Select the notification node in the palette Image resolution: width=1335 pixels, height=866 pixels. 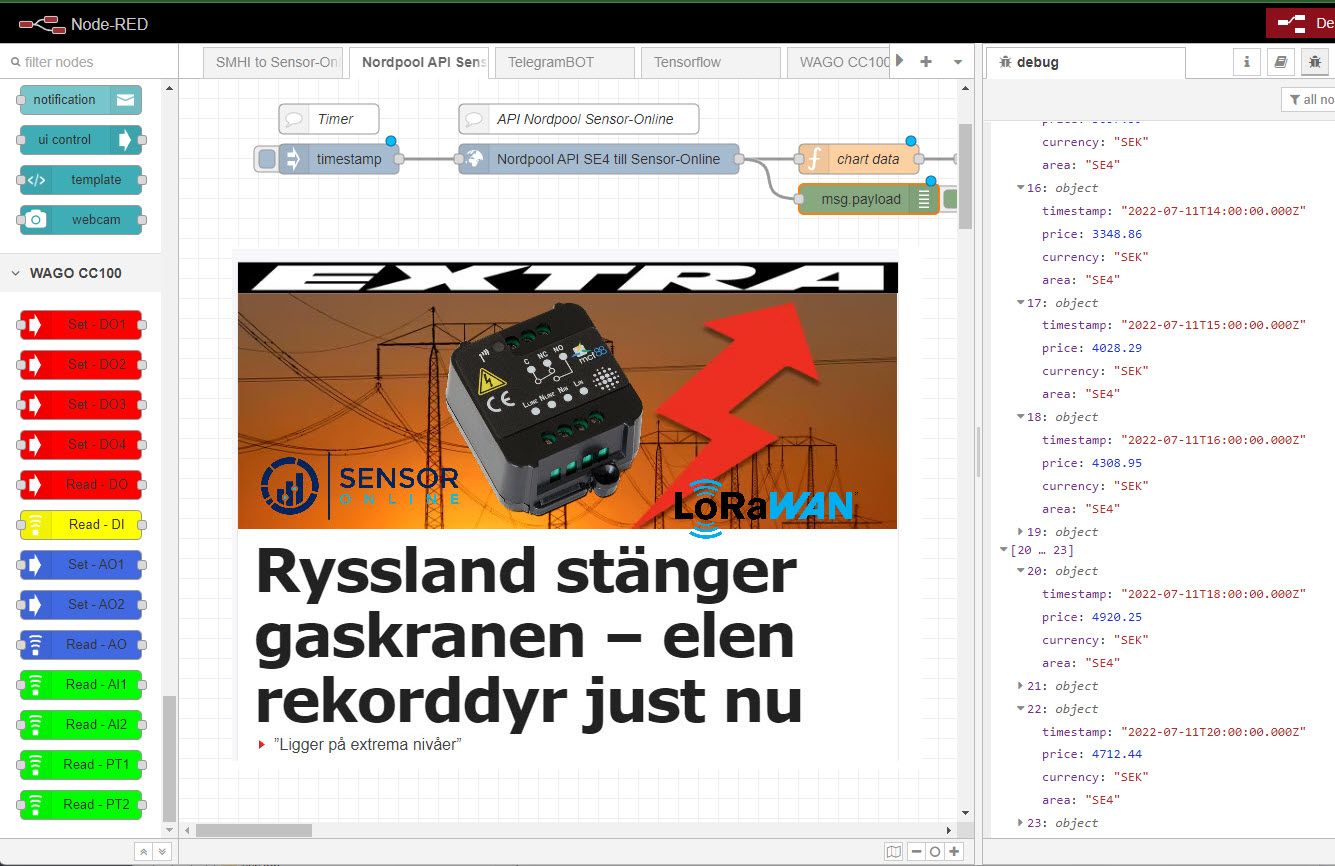[80, 100]
